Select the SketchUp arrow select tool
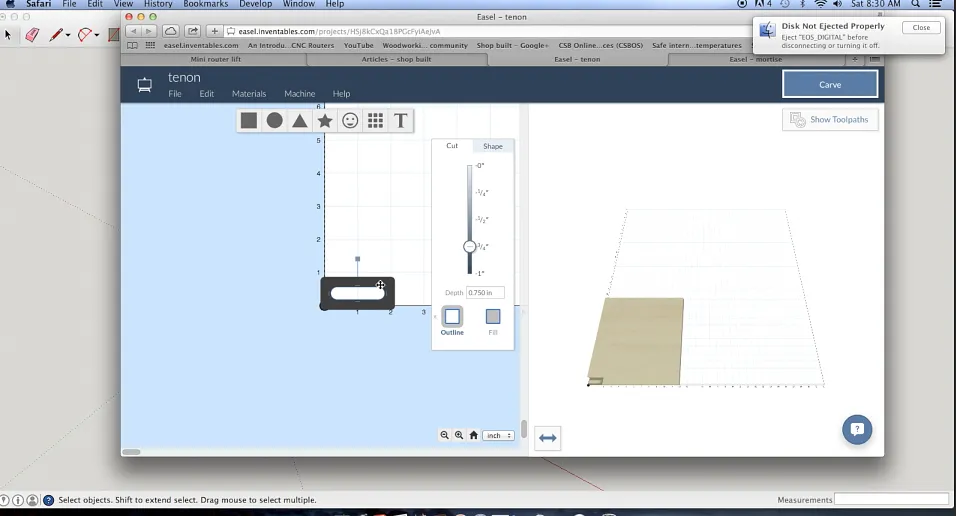Viewport: 956px width, 516px height. coord(8,35)
